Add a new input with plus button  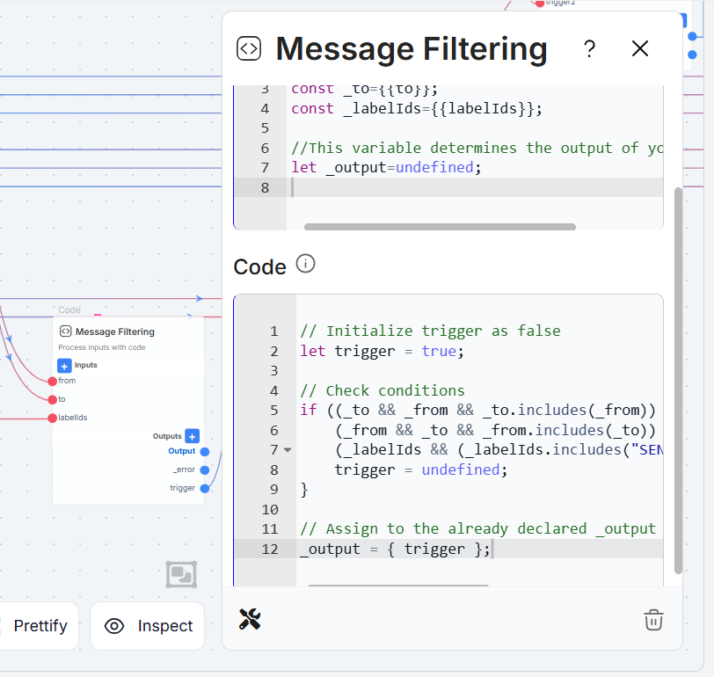pyautogui.click(x=64, y=365)
